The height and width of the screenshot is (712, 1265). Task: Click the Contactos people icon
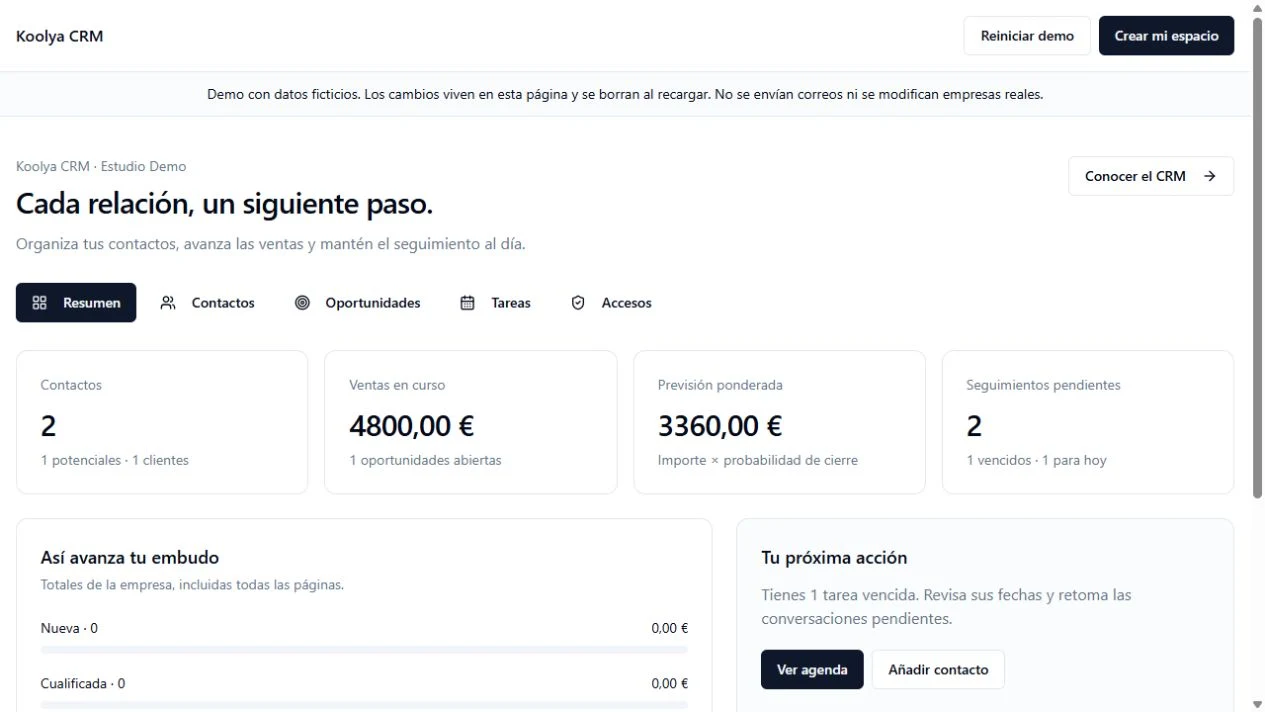[x=168, y=303]
